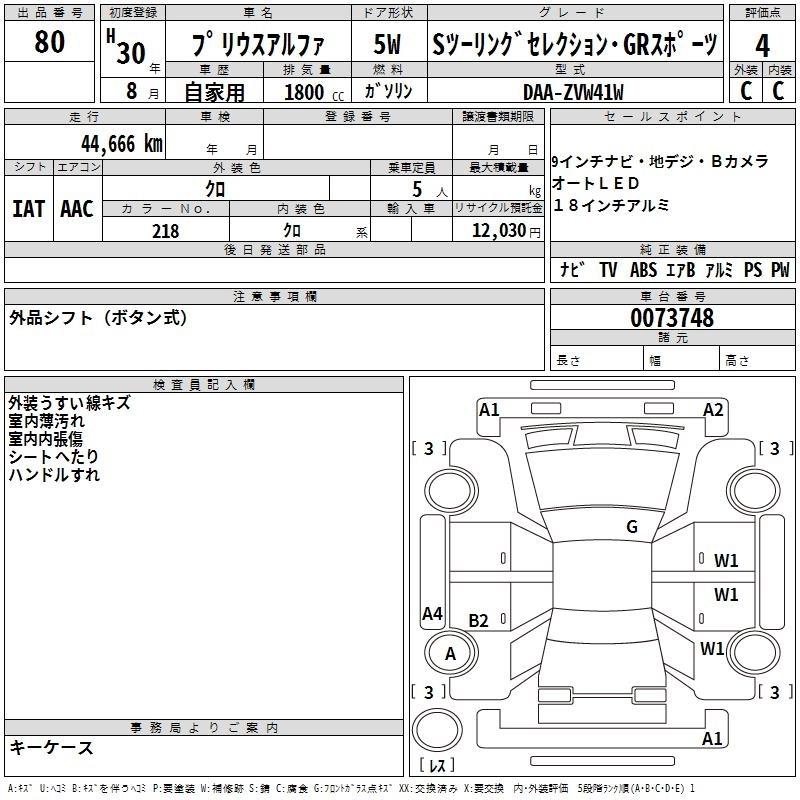800x800 pixels.
Task: Select spare tire circle above レス
Action: coord(437,730)
